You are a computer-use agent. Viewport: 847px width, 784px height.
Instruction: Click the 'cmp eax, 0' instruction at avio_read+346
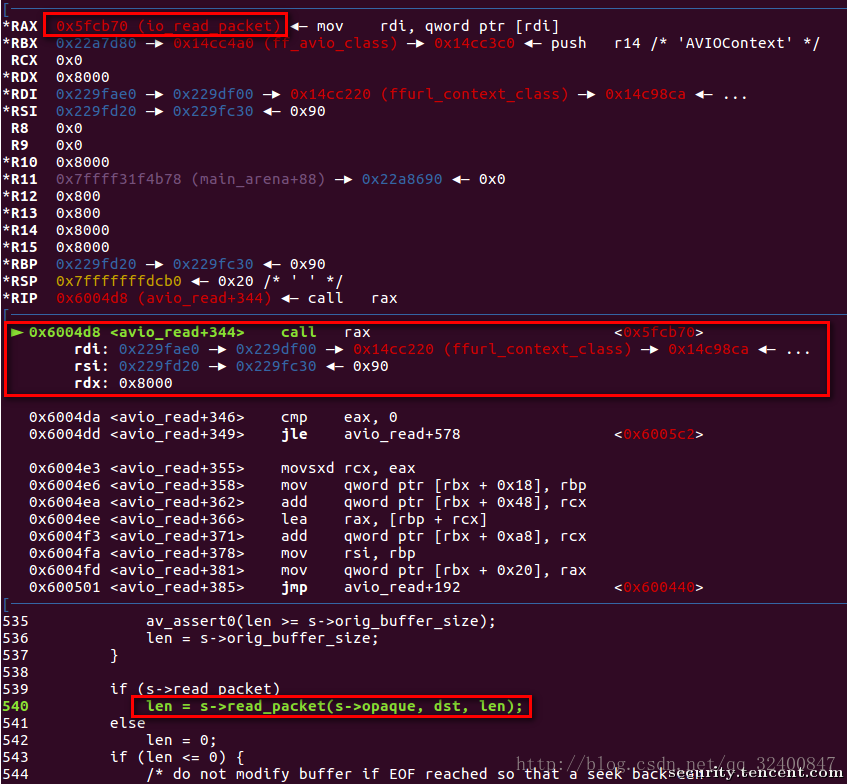coord(339,417)
